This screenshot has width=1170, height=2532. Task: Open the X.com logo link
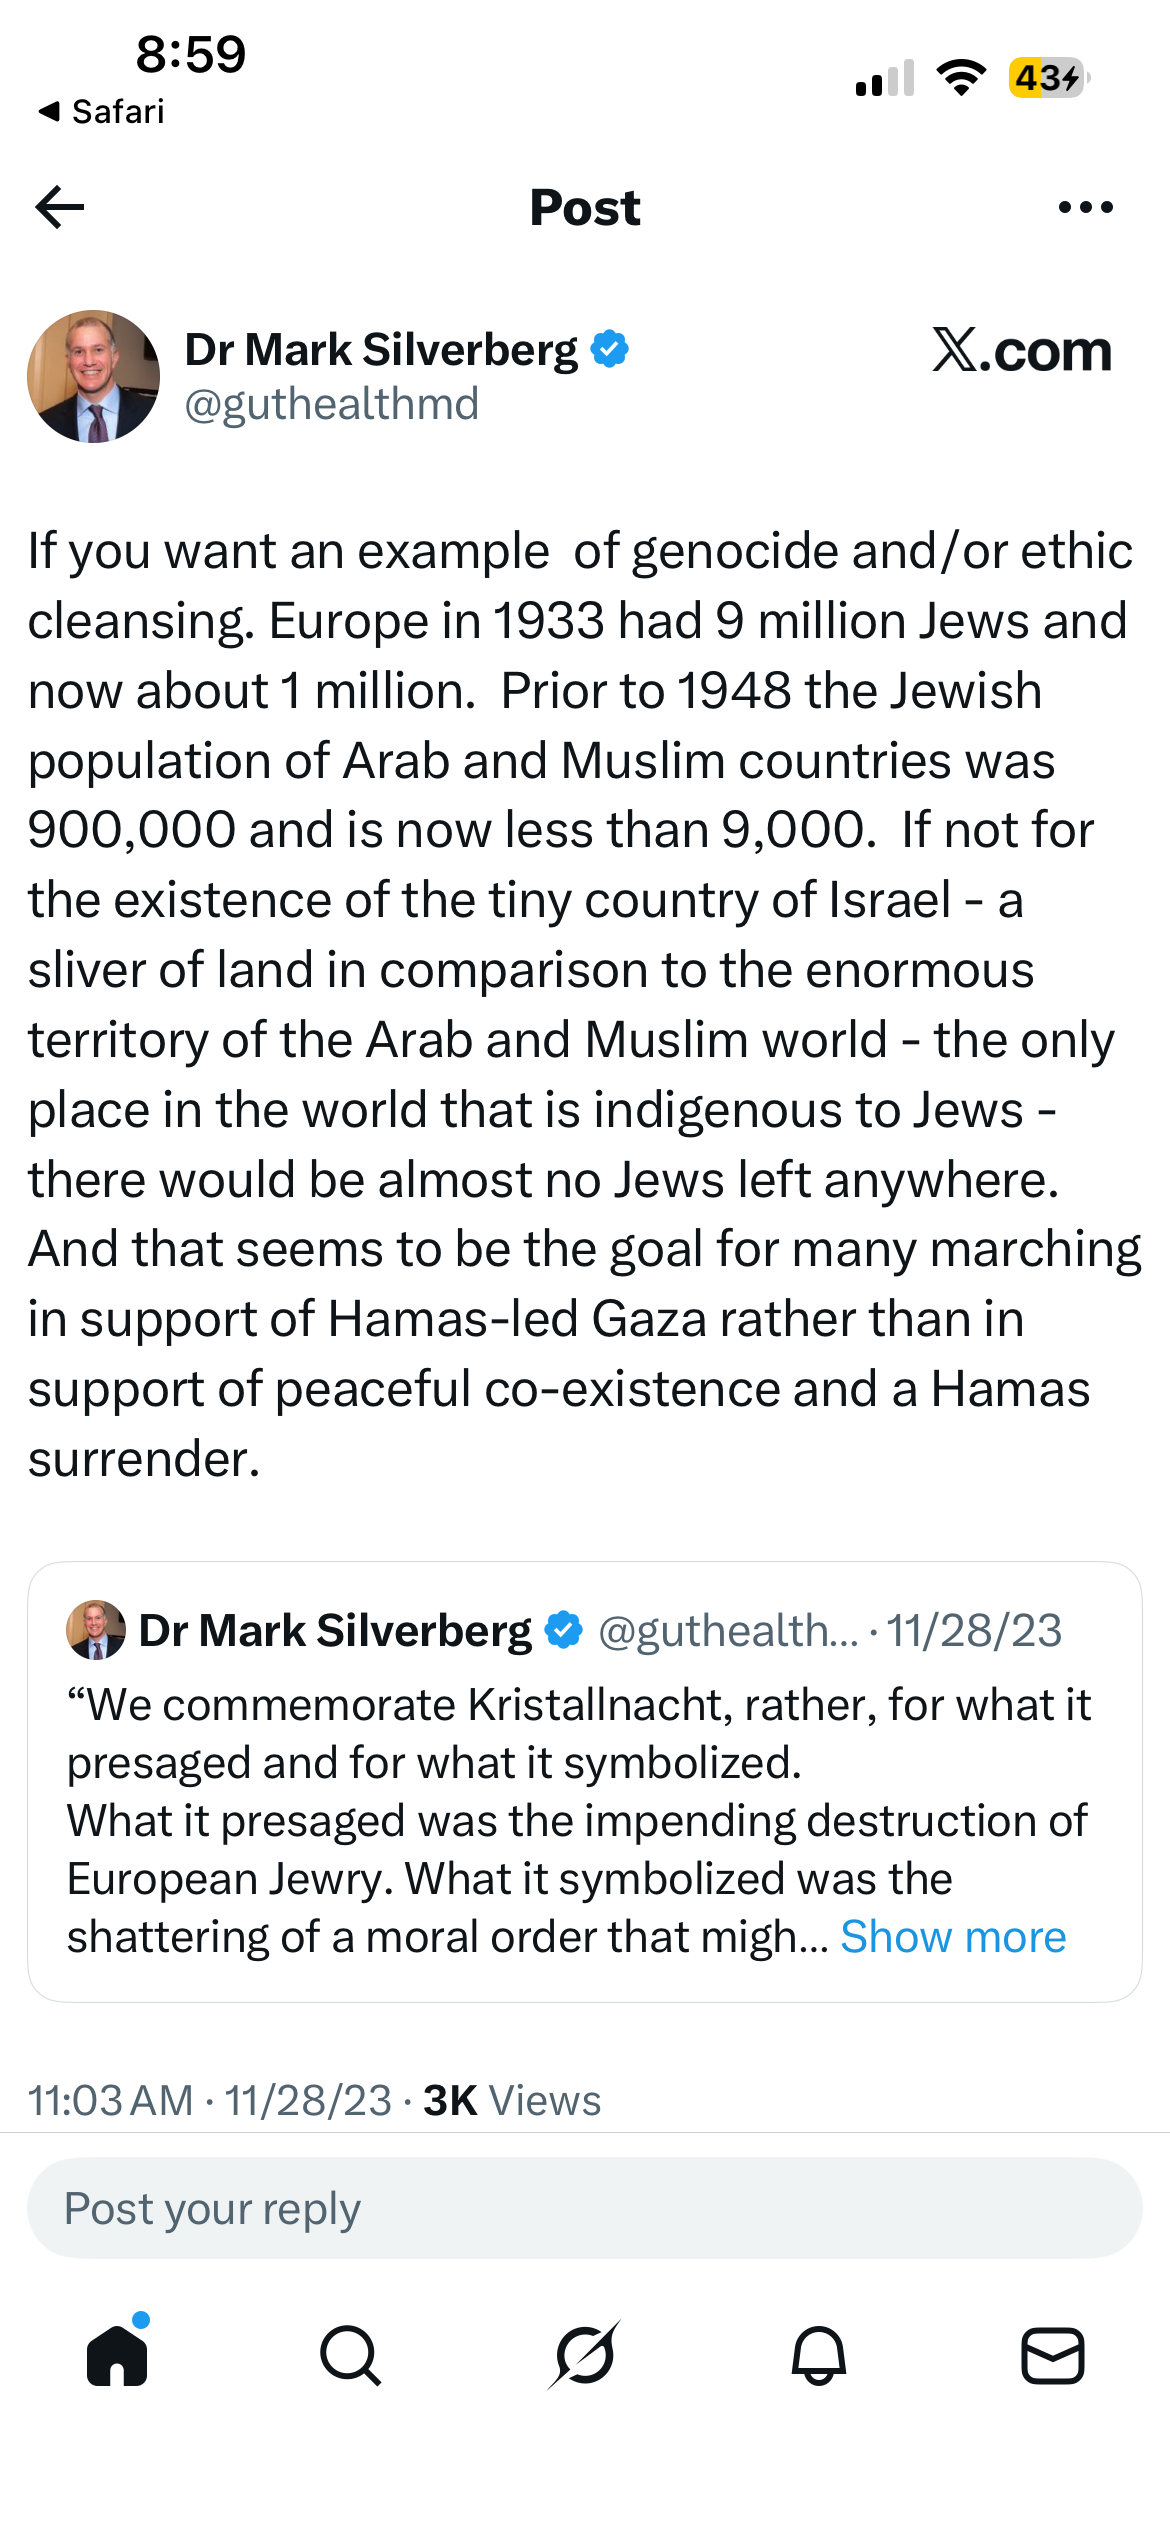click(1022, 350)
